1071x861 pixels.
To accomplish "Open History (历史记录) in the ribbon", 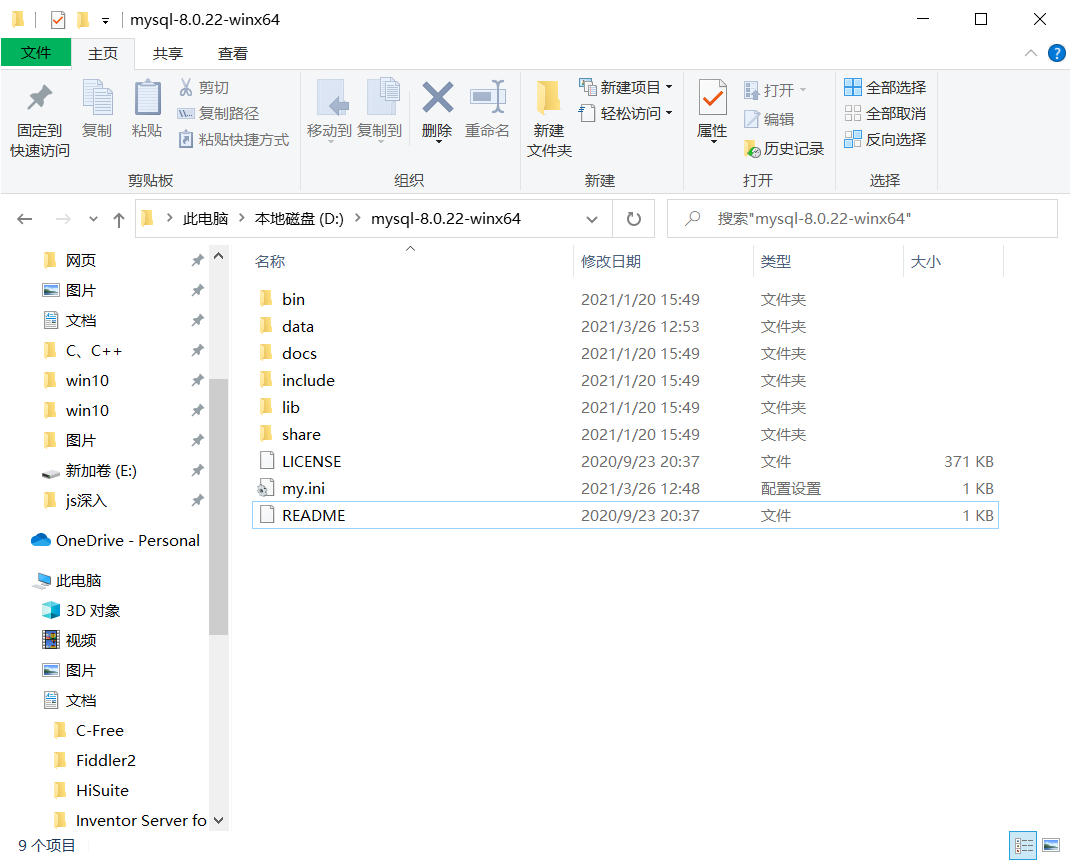I will pos(784,148).
